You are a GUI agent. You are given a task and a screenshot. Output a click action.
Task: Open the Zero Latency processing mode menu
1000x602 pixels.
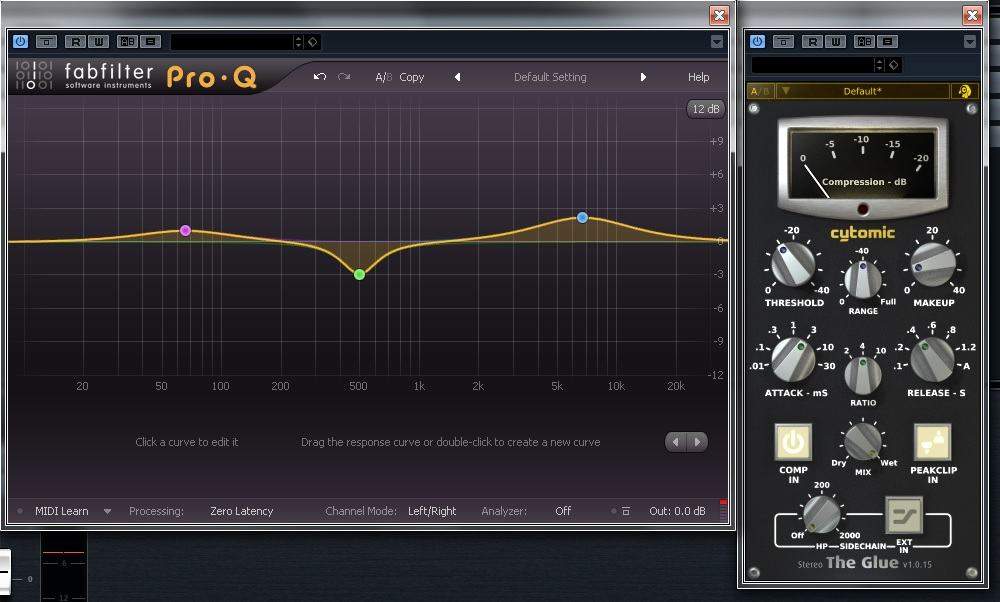click(242, 511)
